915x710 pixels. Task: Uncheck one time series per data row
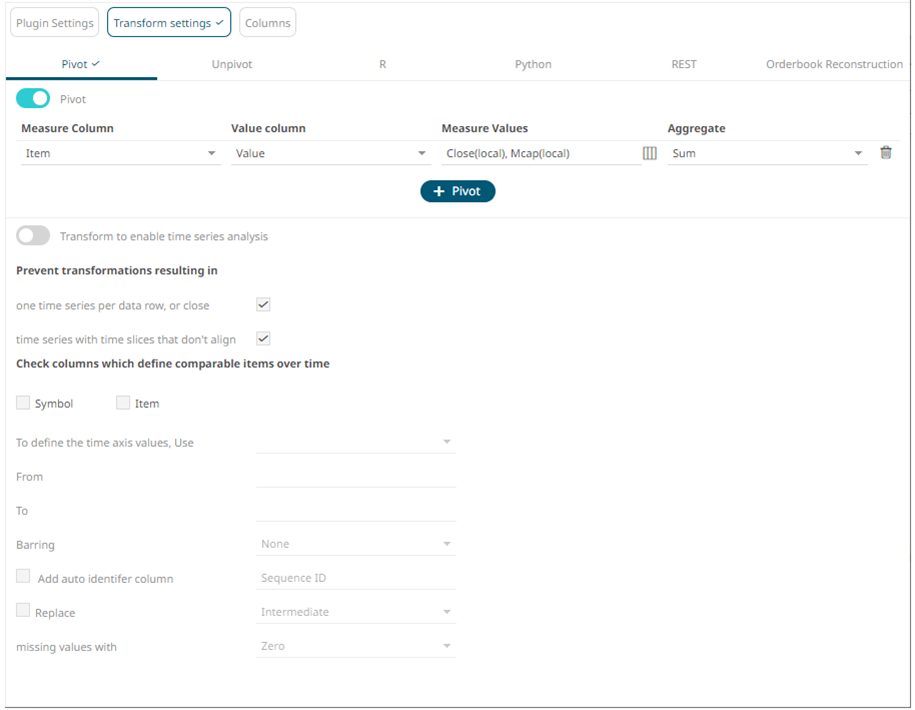[263, 305]
